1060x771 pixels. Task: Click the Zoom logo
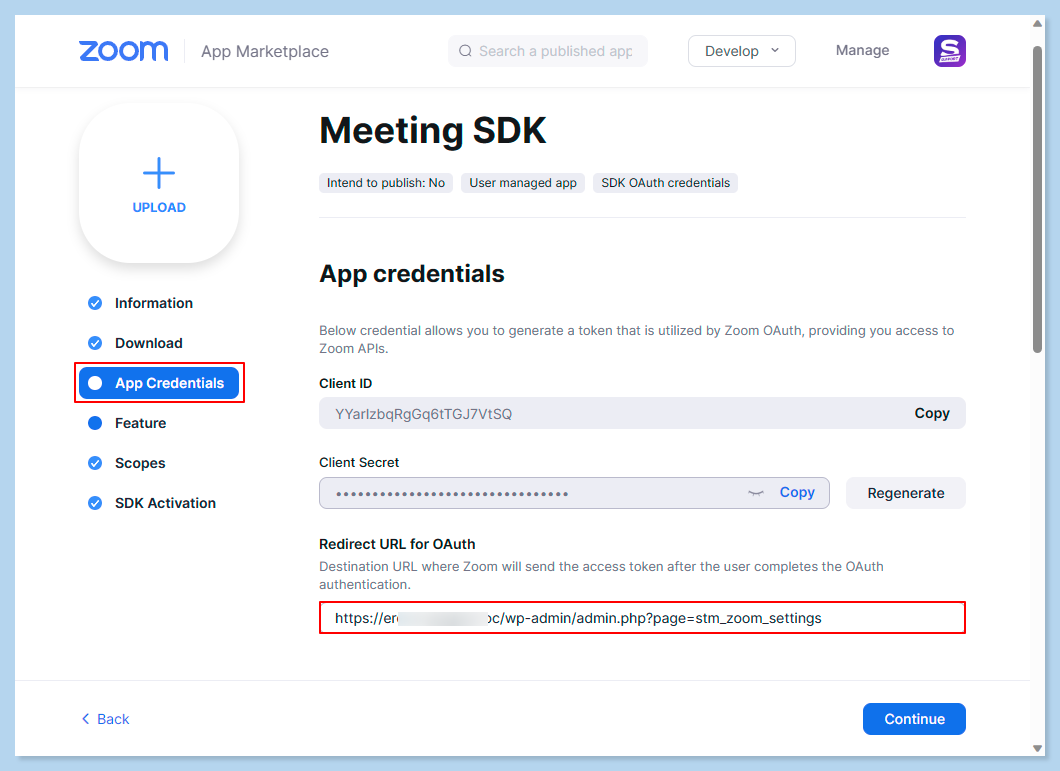123,51
